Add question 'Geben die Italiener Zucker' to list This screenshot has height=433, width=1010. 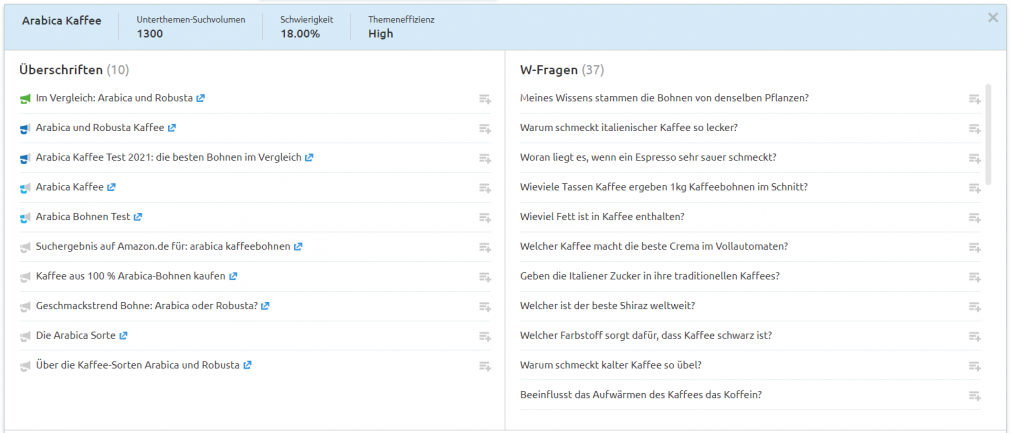point(975,276)
